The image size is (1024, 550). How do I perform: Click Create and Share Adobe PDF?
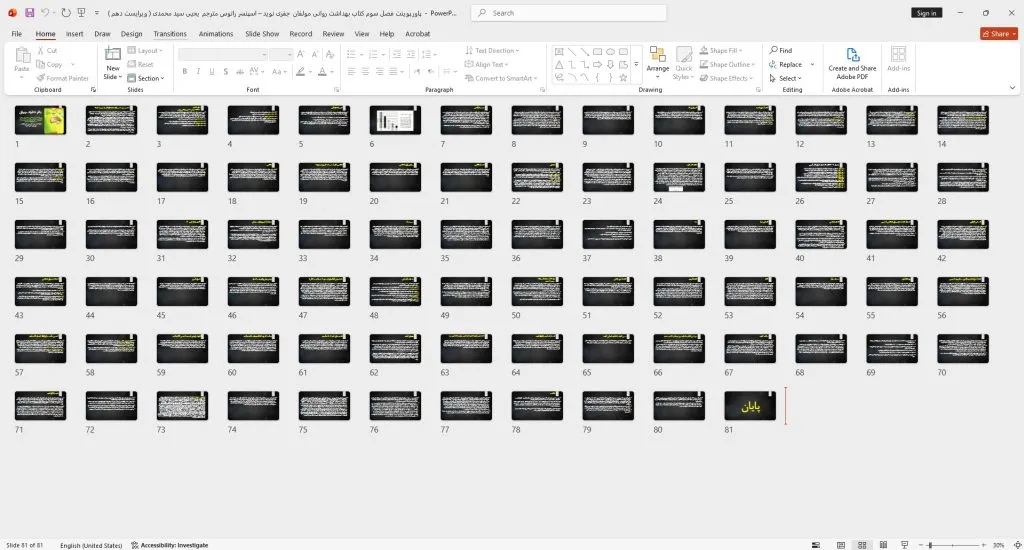coord(852,63)
